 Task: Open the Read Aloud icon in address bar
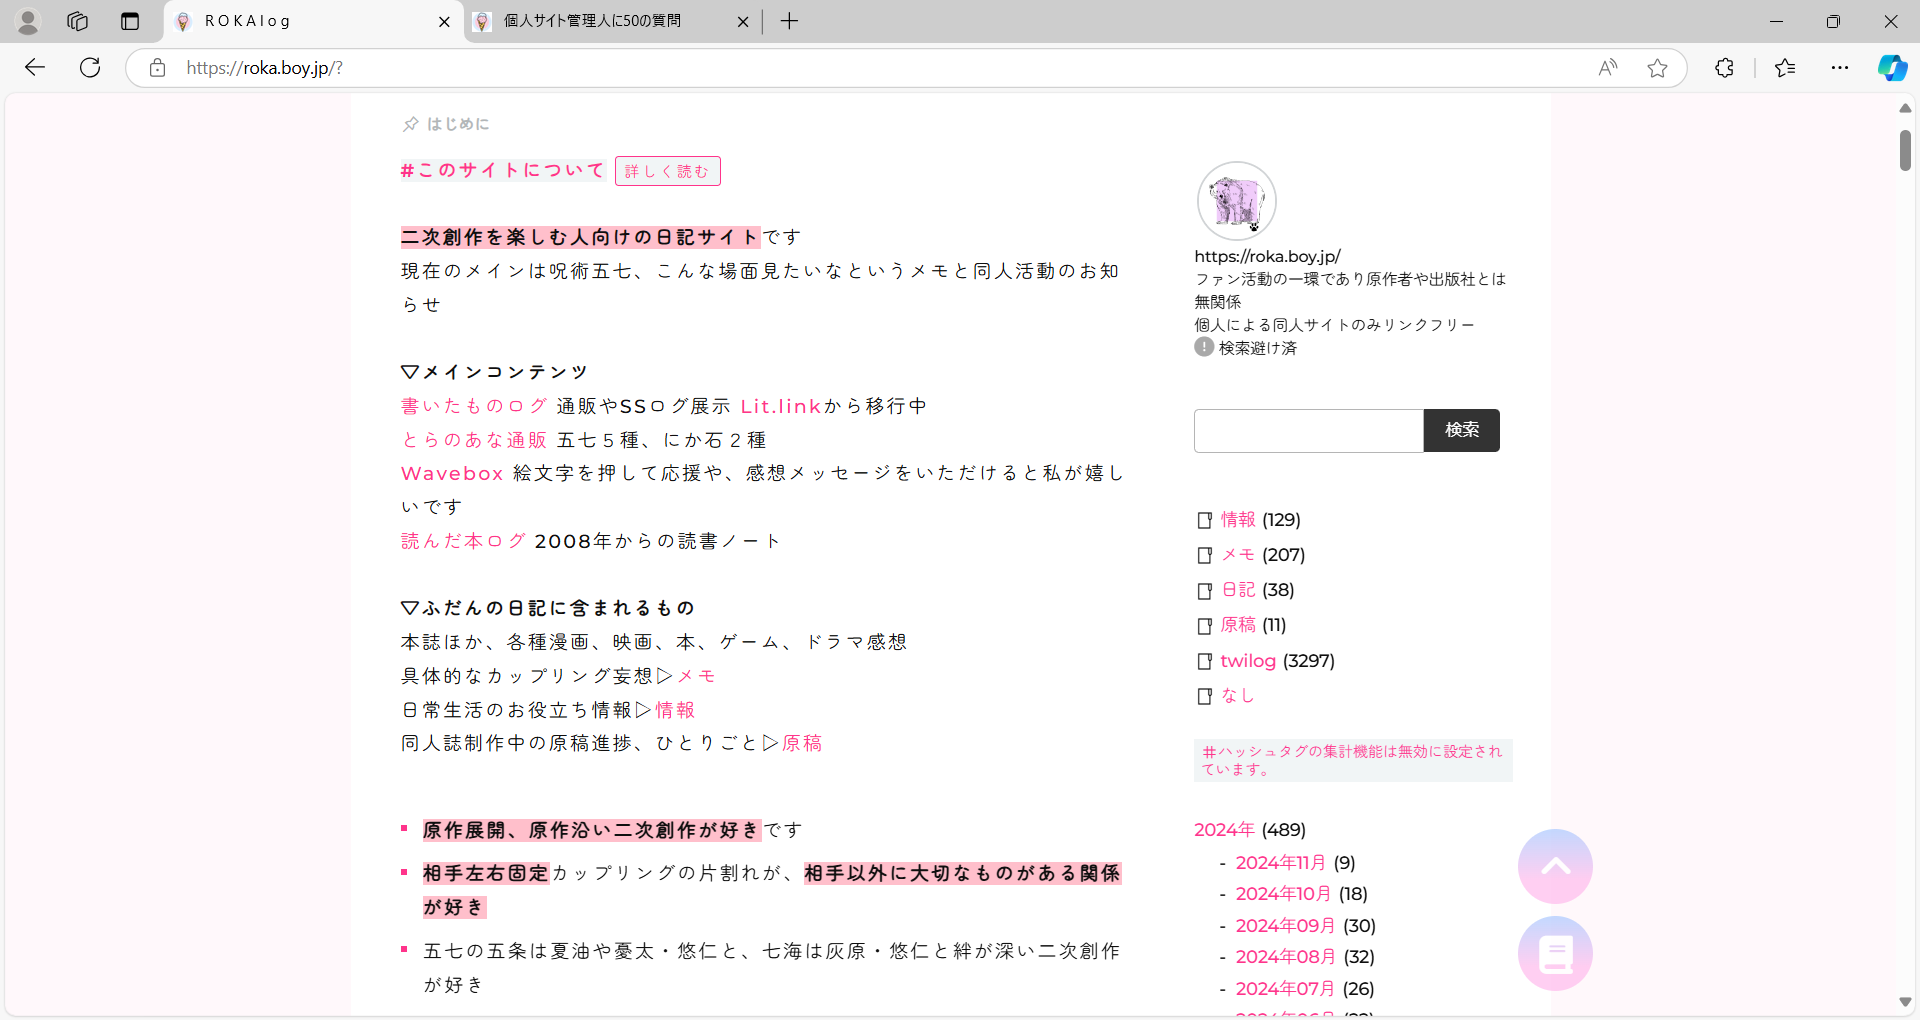click(1607, 68)
